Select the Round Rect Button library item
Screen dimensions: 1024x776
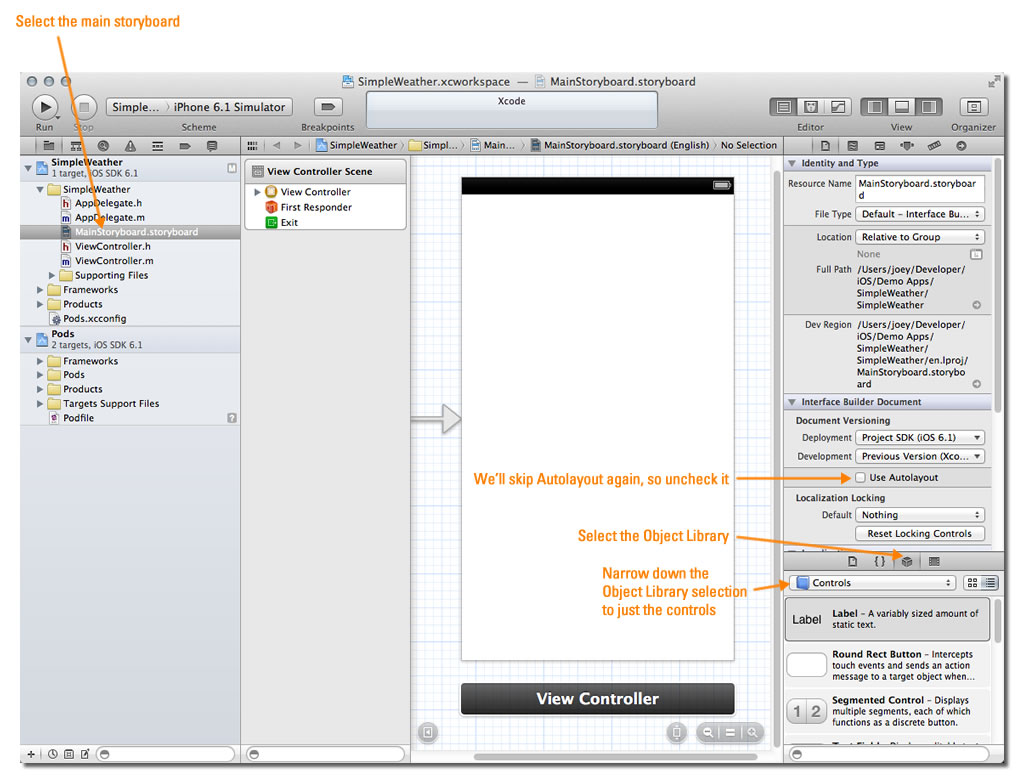888,665
